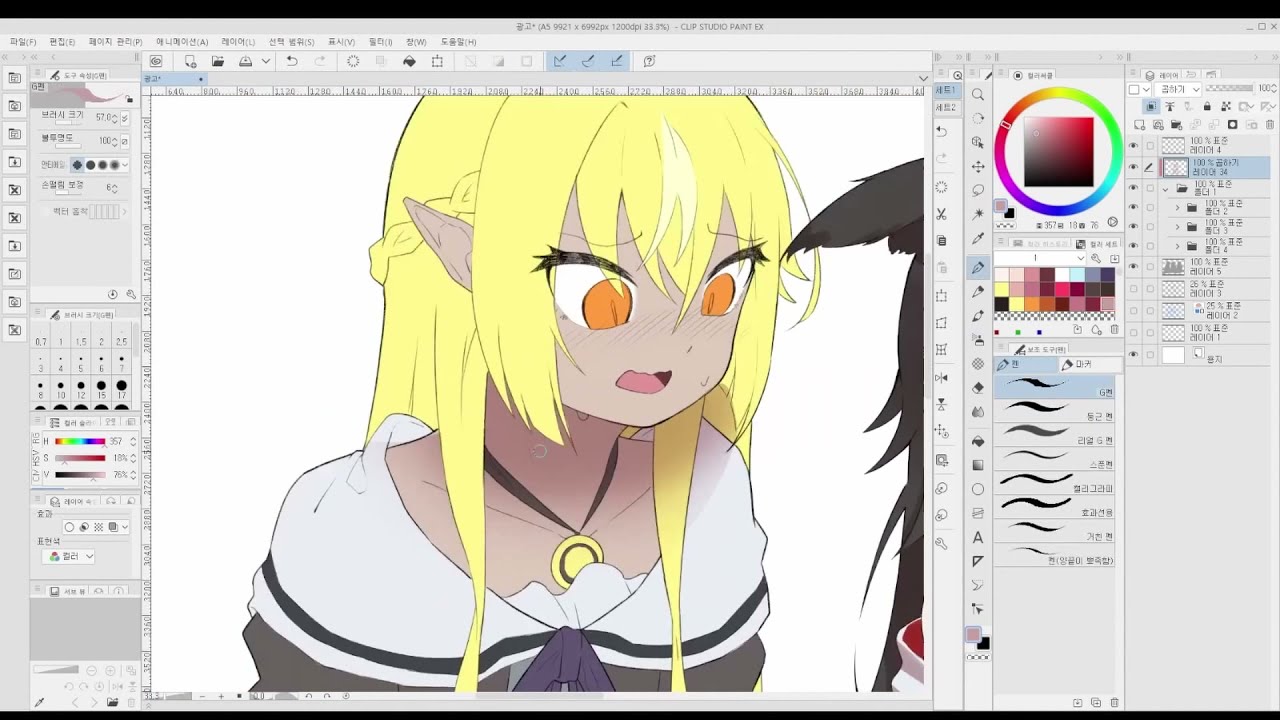The image size is (1280, 720).
Task: Select the Text tool
Action: [978, 538]
